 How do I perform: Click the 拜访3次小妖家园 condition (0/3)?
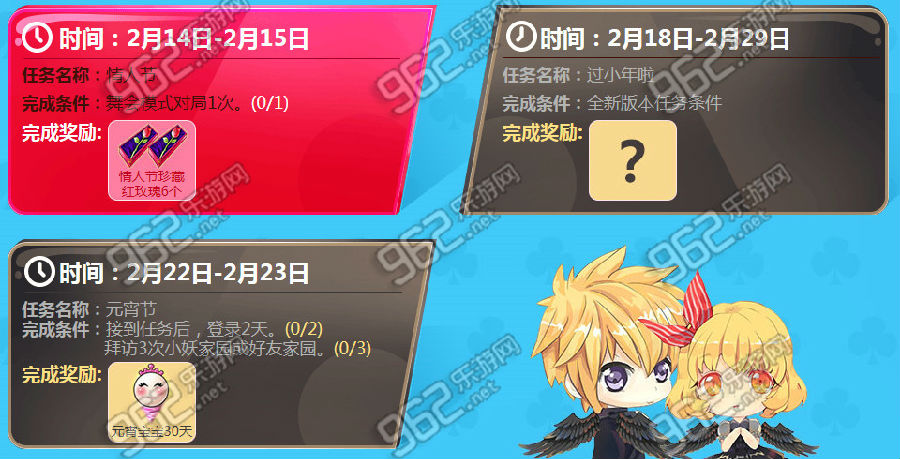click(x=238, y=347)
